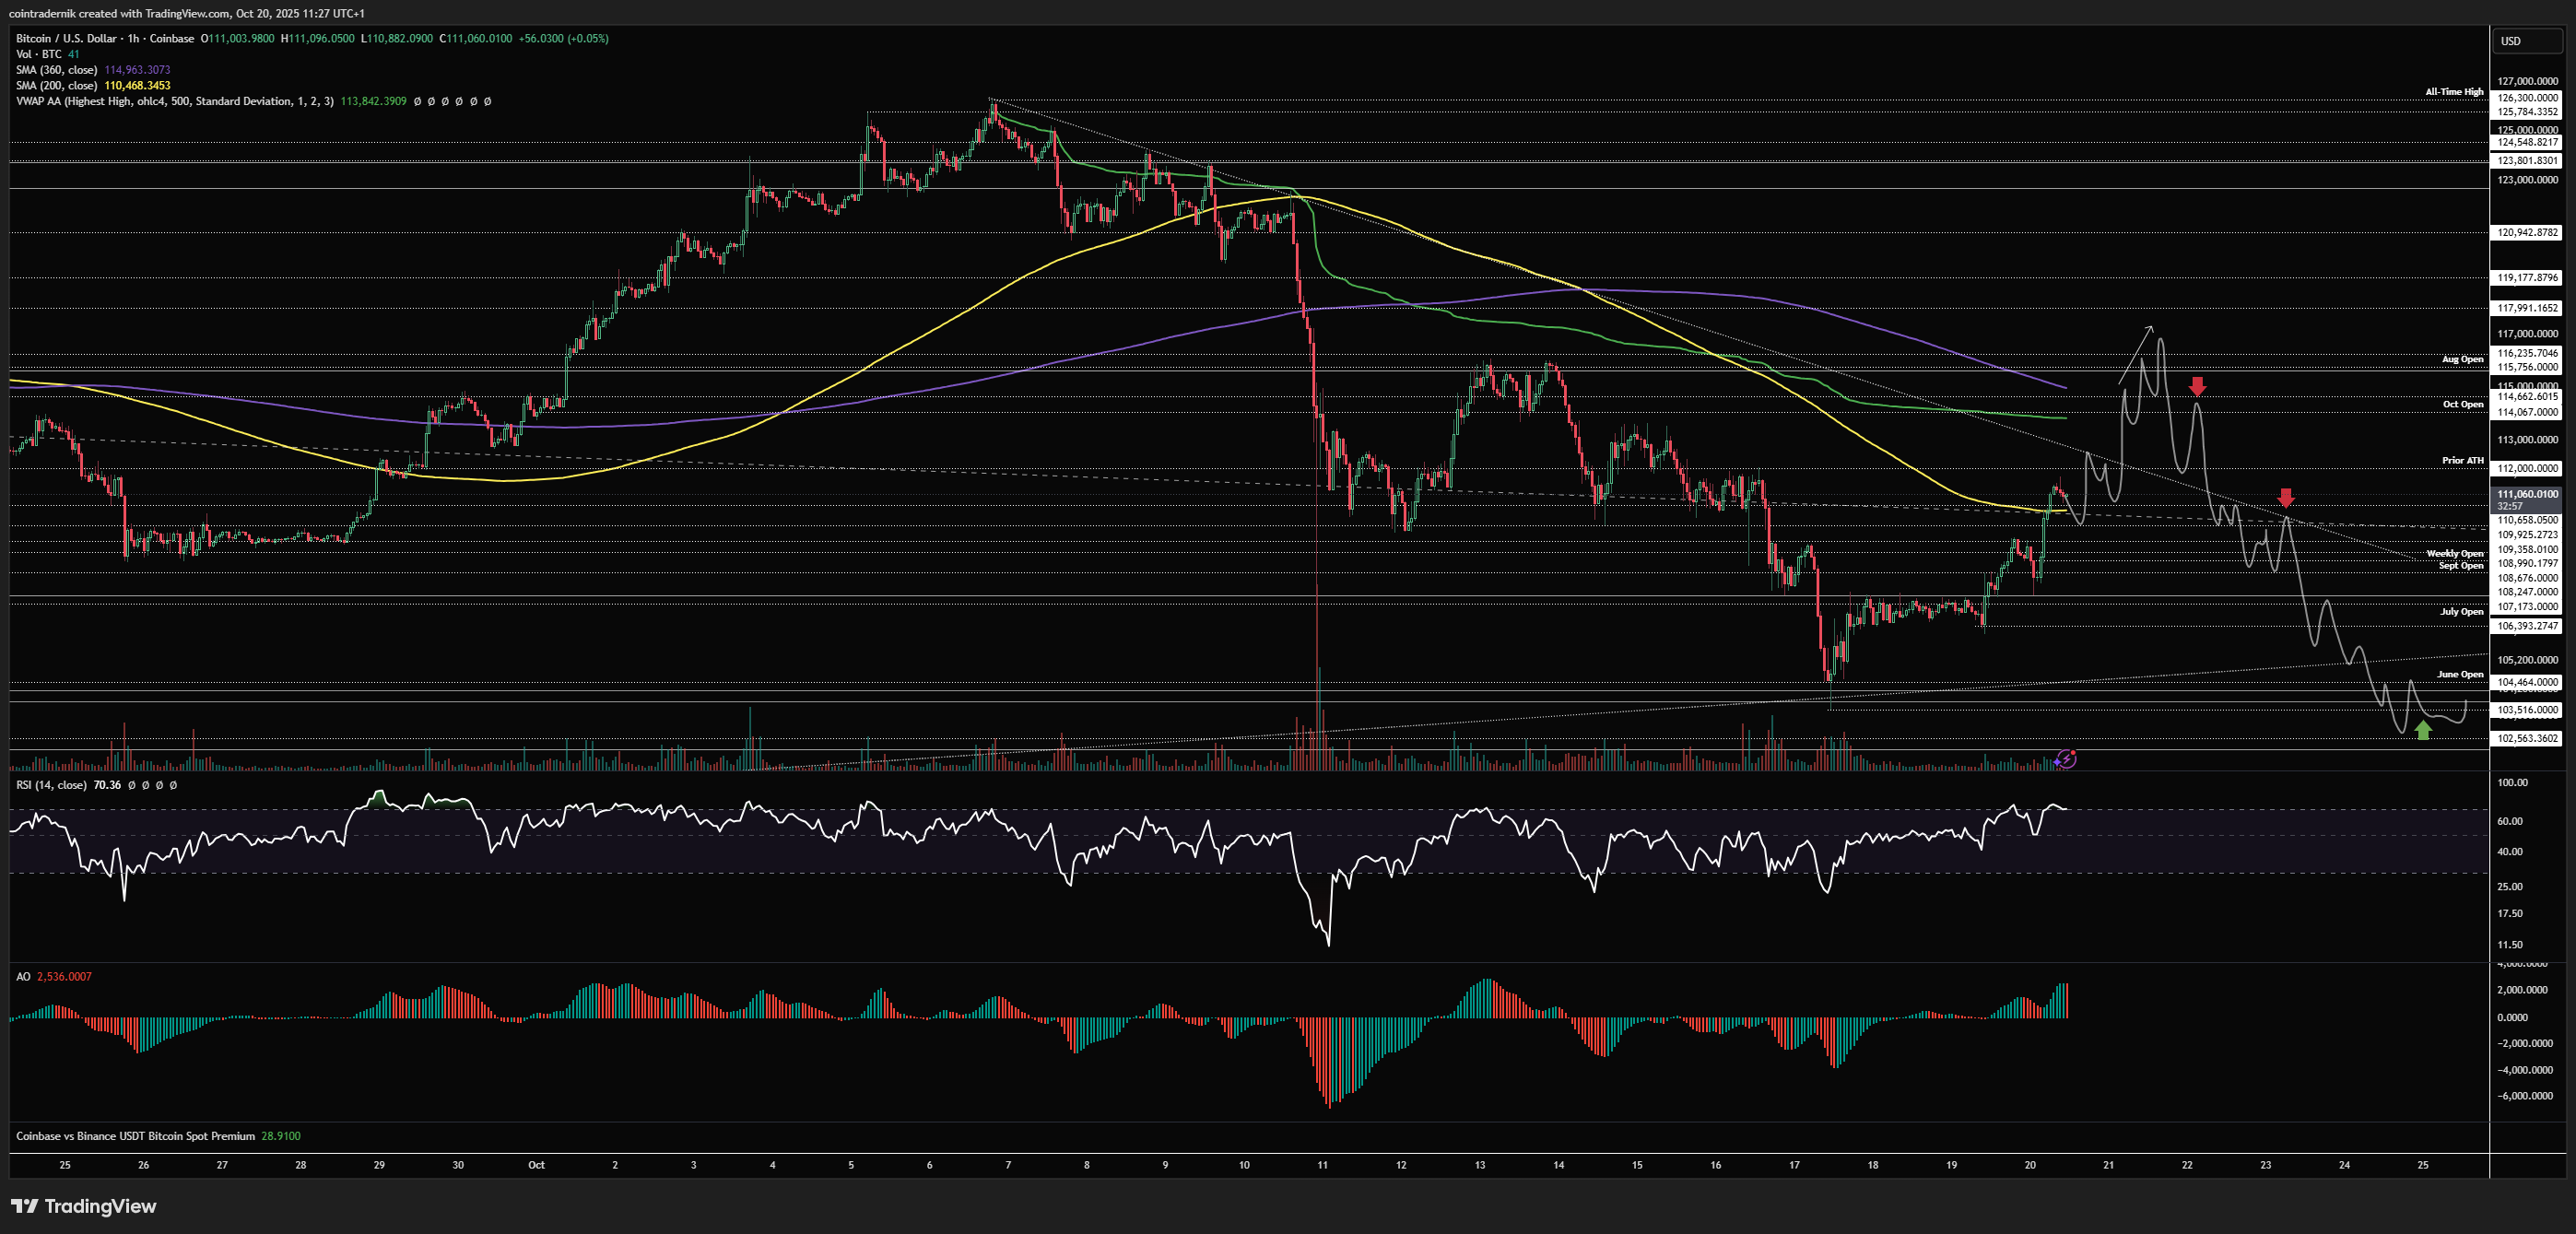Click the Vol · BTC legend

click(x=38, y=54)
